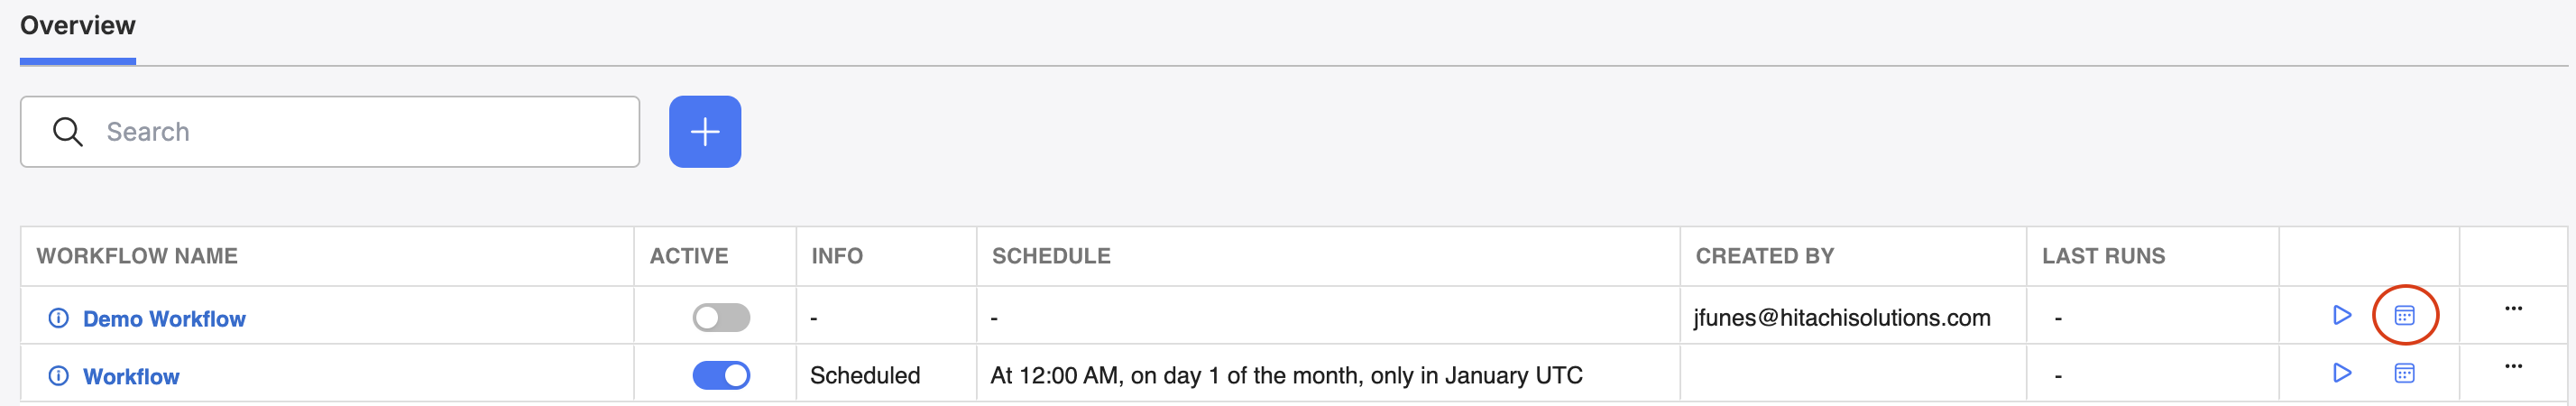Disable the Workflow active toggle
2576x406 pixels.
tap(721, 376)
